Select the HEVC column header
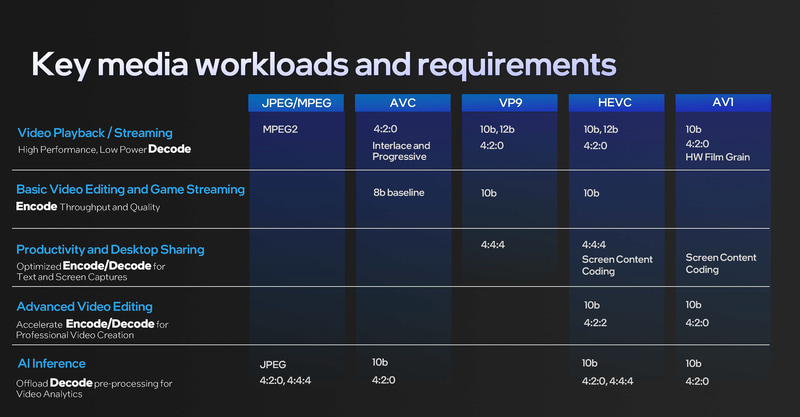800x417 pixels. pos(616,103)
